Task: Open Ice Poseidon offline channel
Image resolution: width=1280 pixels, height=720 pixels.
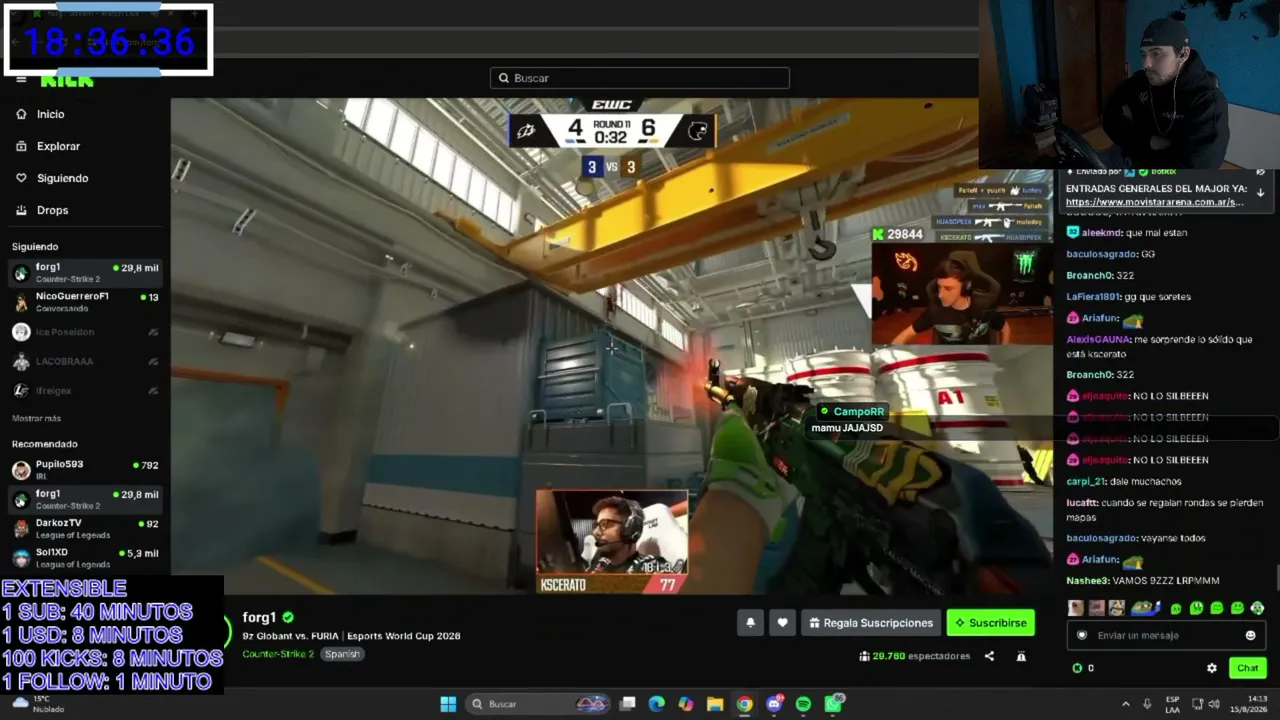Action: (85, 332)
